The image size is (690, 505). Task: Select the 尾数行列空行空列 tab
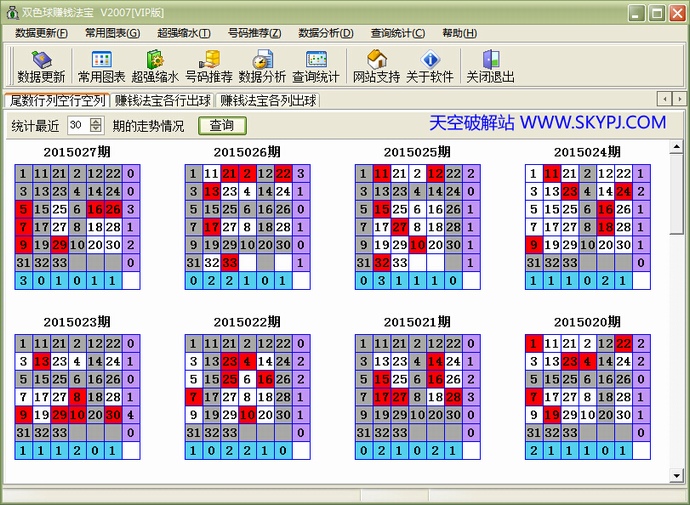(56, 100)
